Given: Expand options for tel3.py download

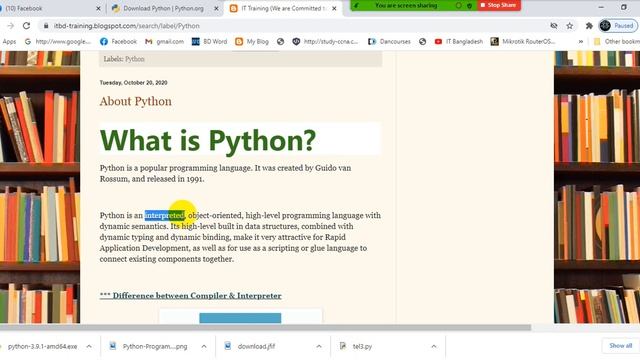Looking at the screenshot, I should (x=434, y=347).
